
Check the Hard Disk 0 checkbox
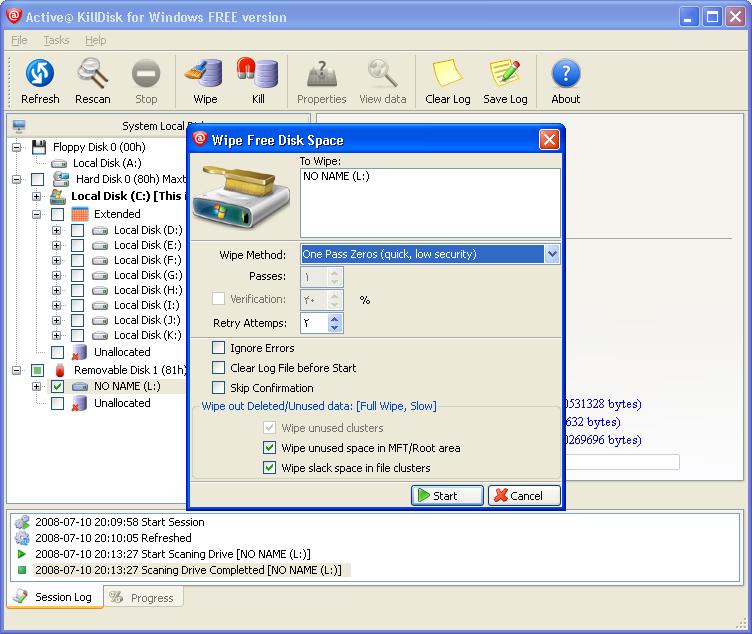[37, 180]
